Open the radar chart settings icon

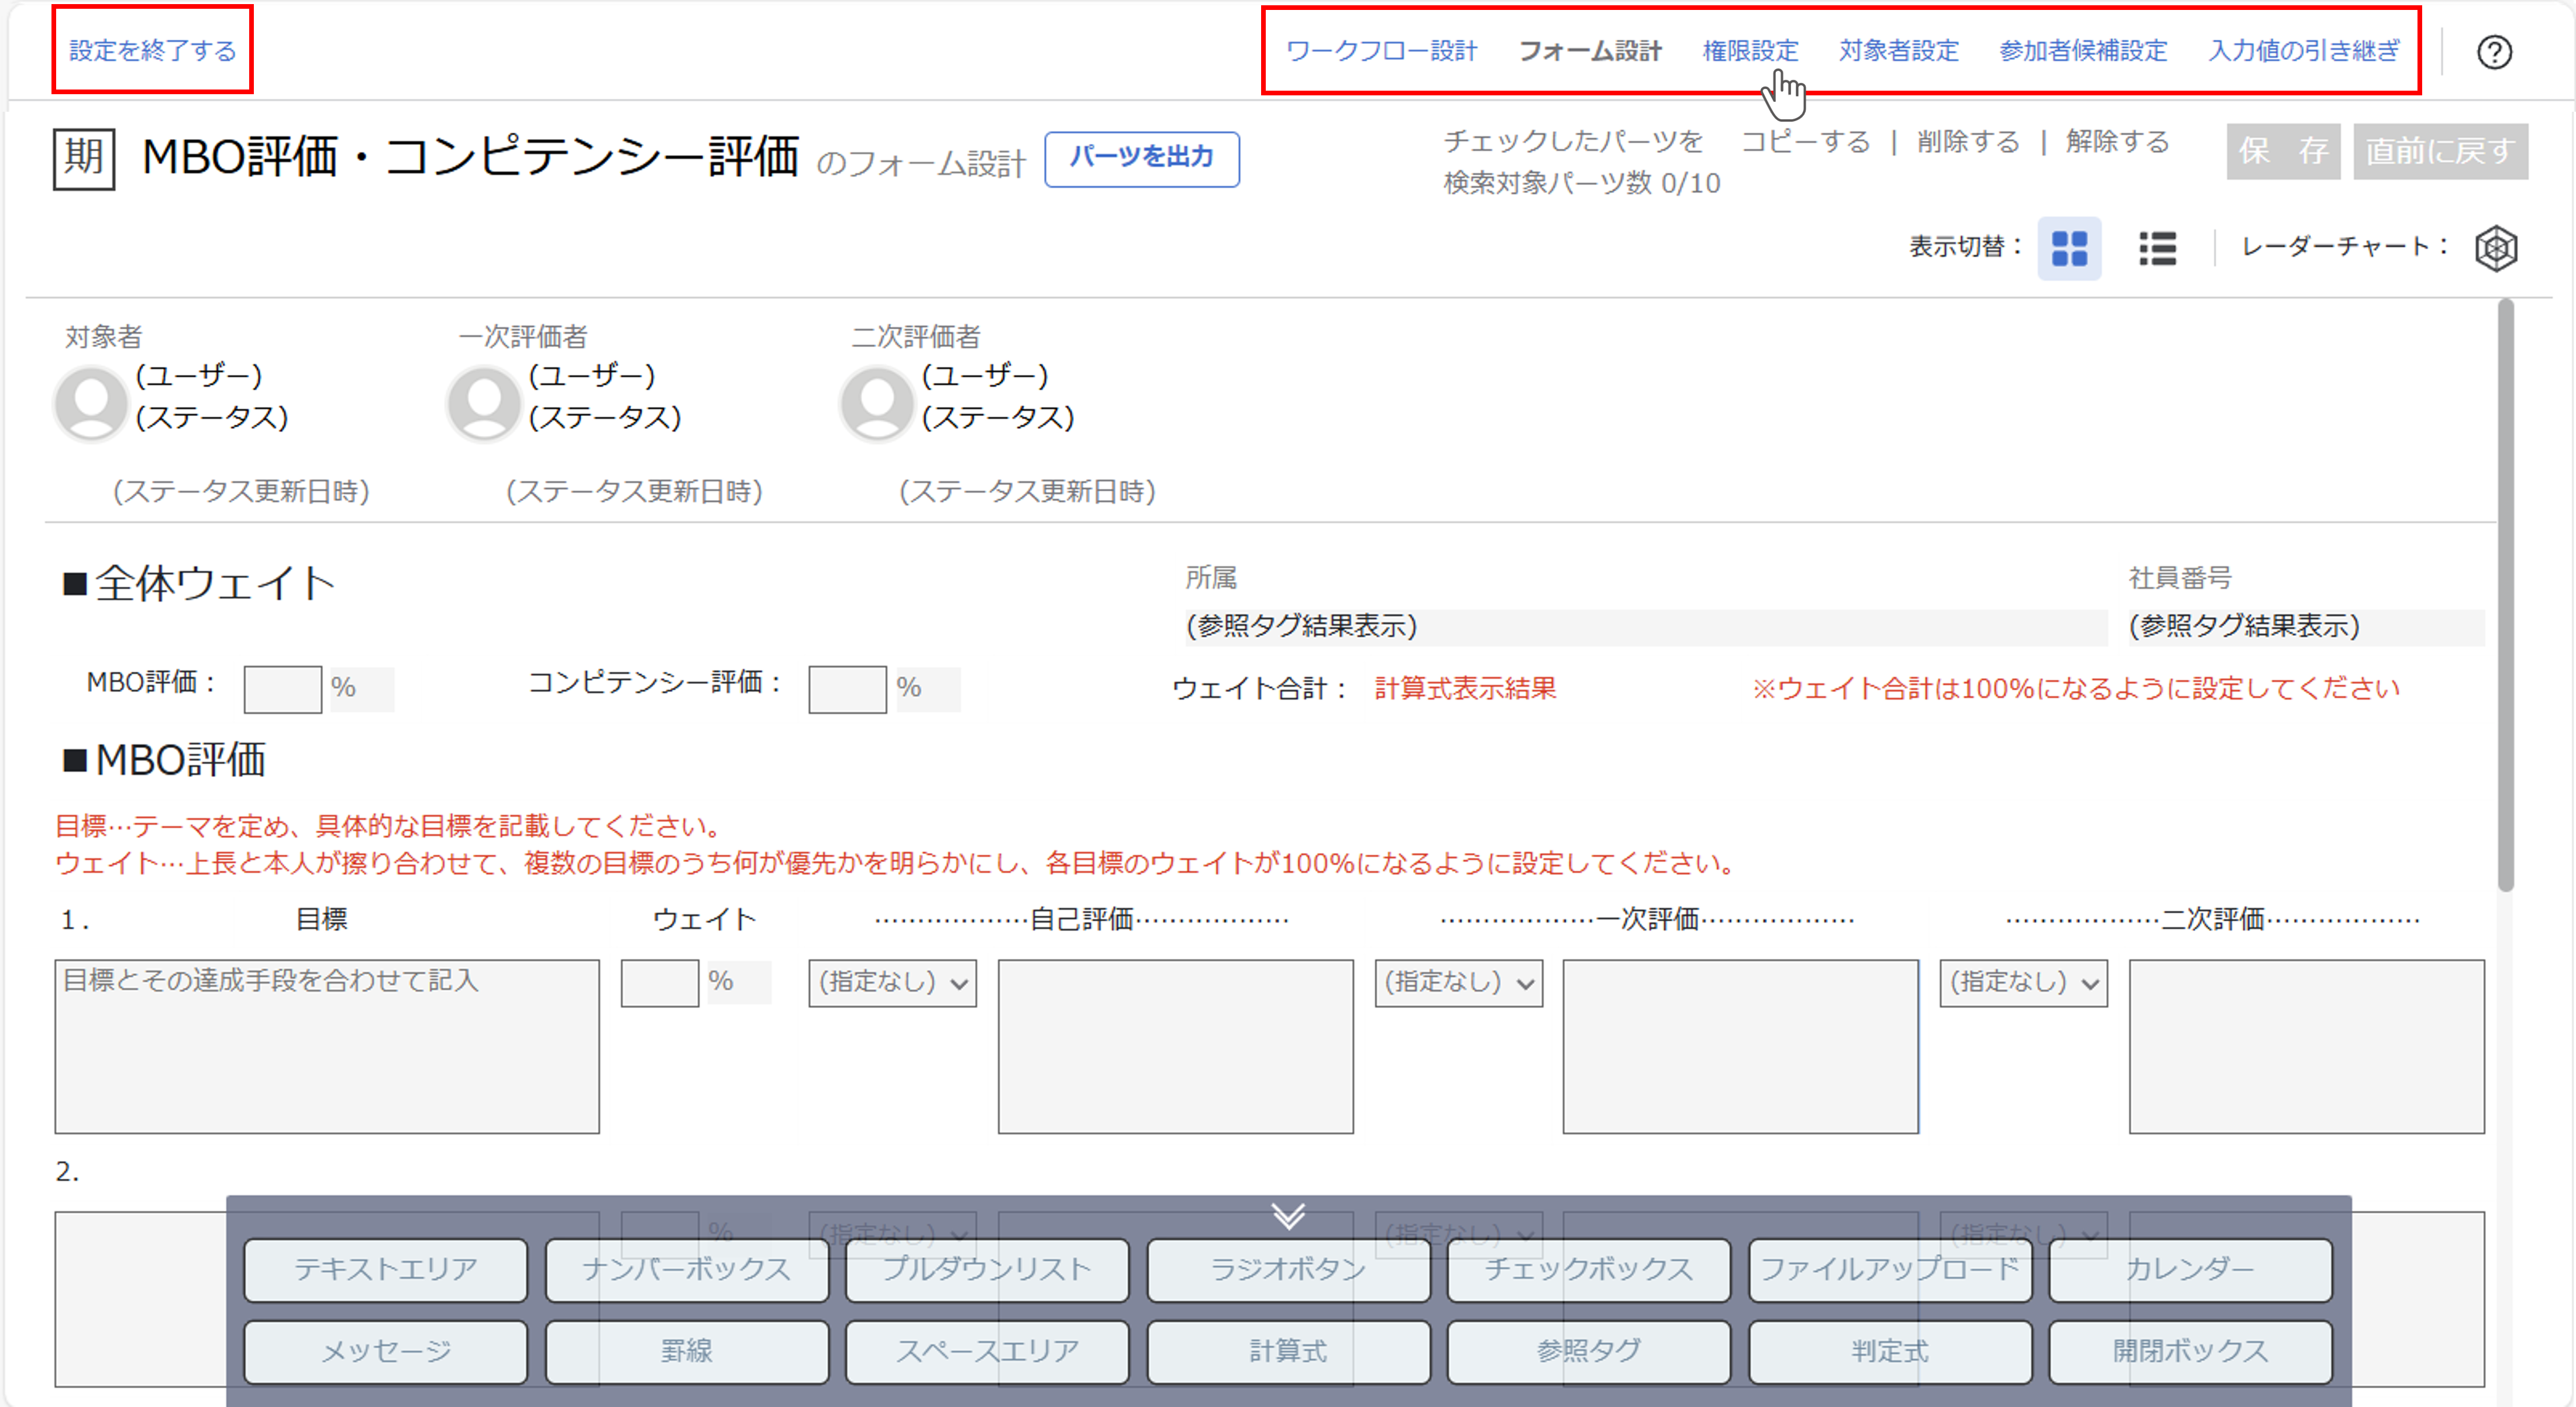[x=2496, y=248]
